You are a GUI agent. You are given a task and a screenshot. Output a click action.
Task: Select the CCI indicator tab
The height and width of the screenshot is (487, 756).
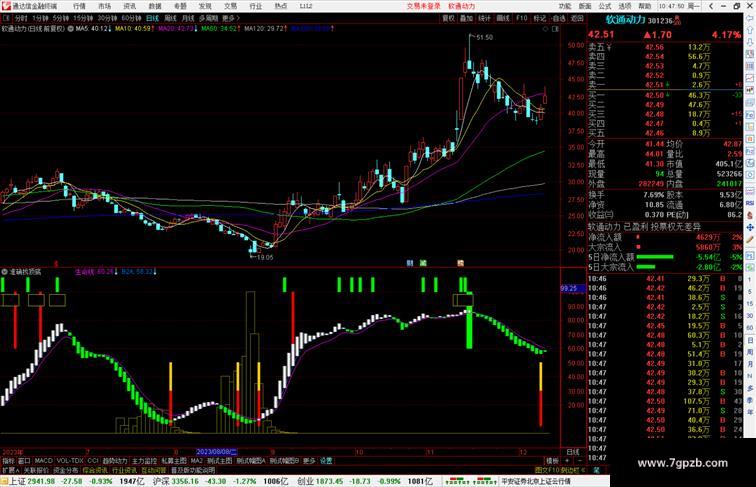pyautogui.click(x=93, y=461)
